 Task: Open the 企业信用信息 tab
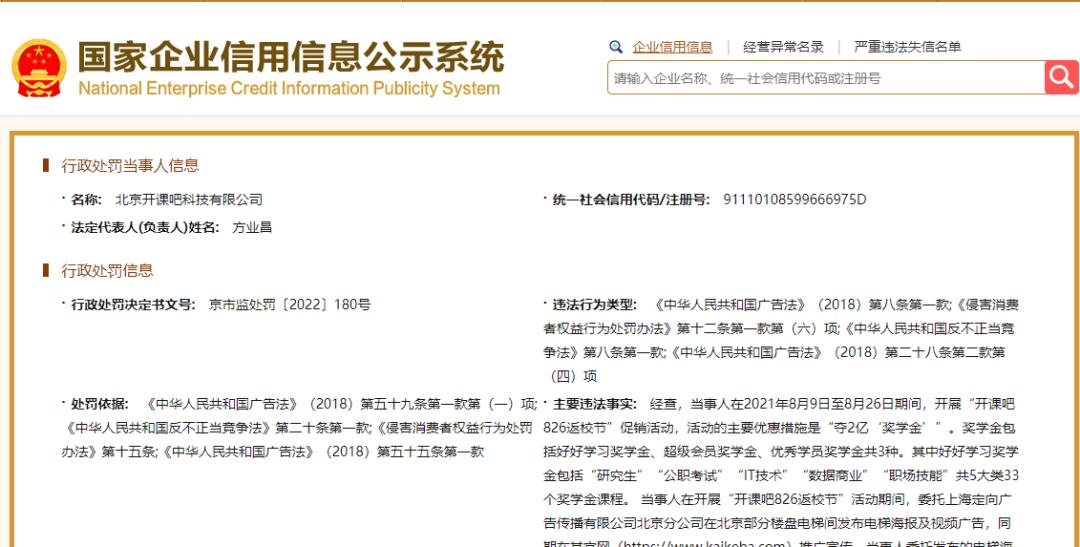(672, 47)
